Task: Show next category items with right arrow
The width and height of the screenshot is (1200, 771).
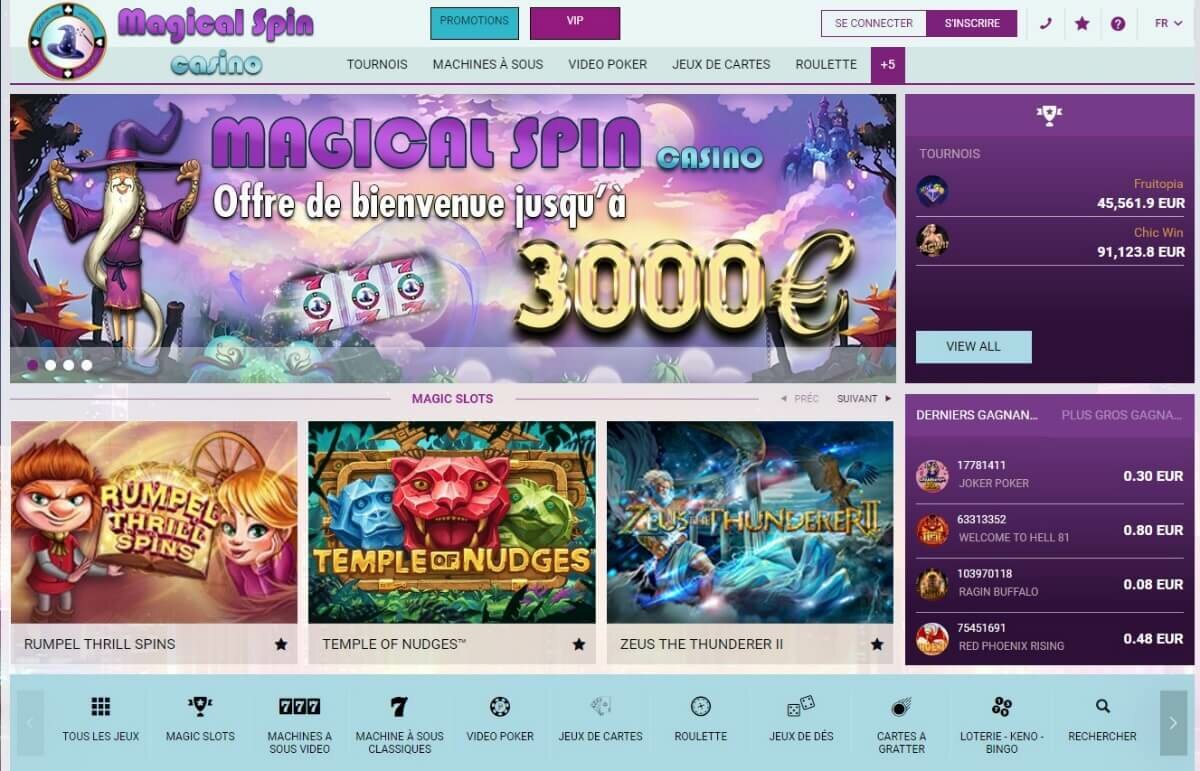Action: (1174, 721)
